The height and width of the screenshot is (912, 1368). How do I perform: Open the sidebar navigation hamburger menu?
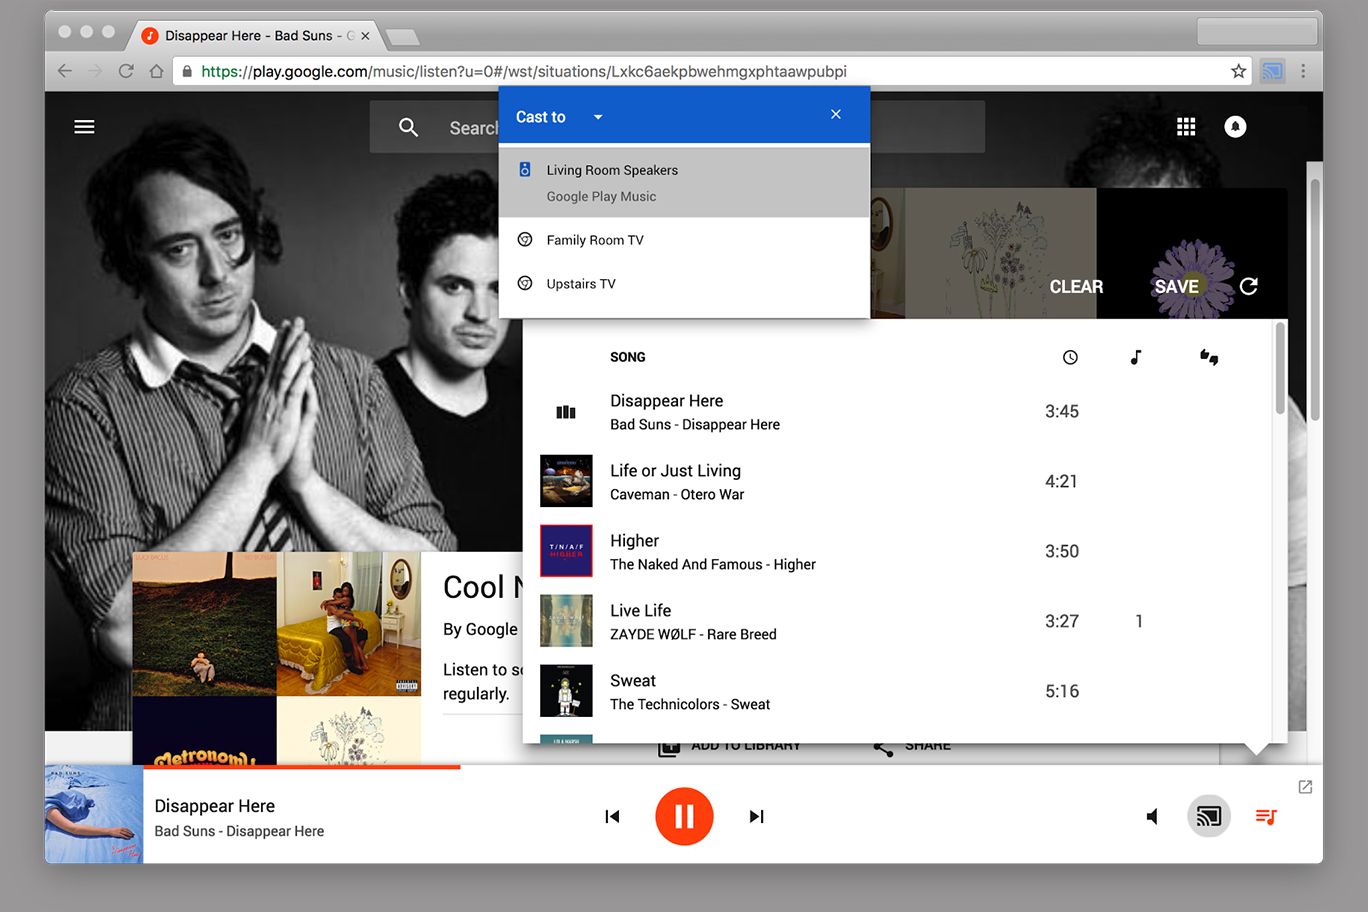pos(84,126)
